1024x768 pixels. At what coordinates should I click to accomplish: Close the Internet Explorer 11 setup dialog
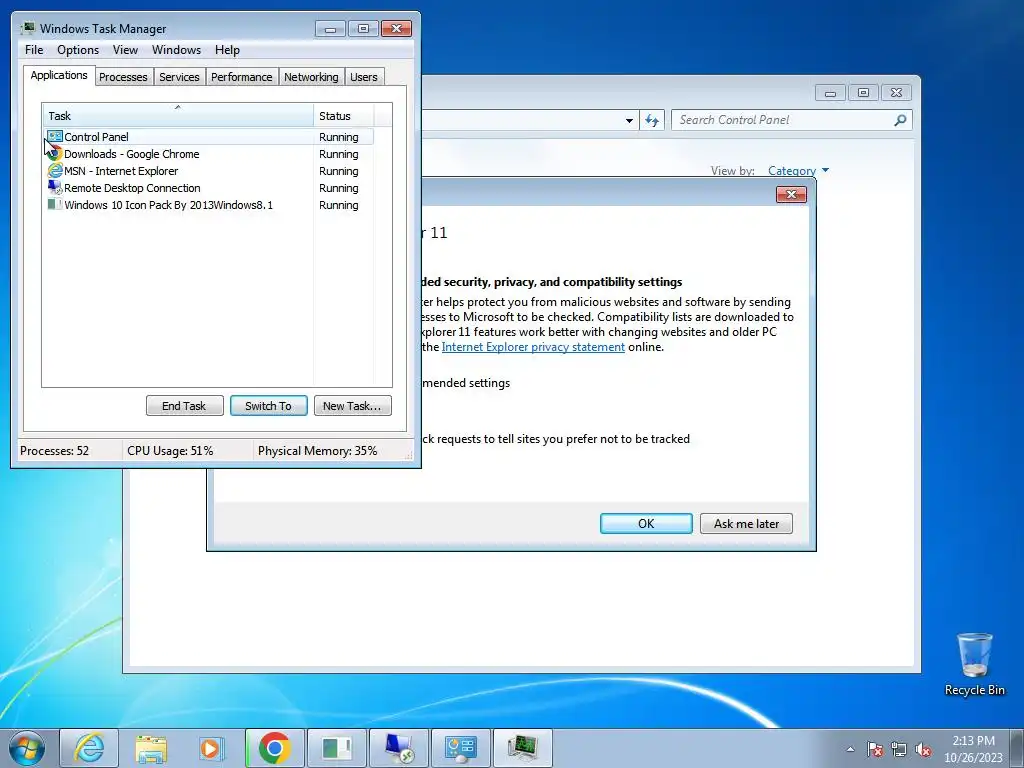pos(791,195)
